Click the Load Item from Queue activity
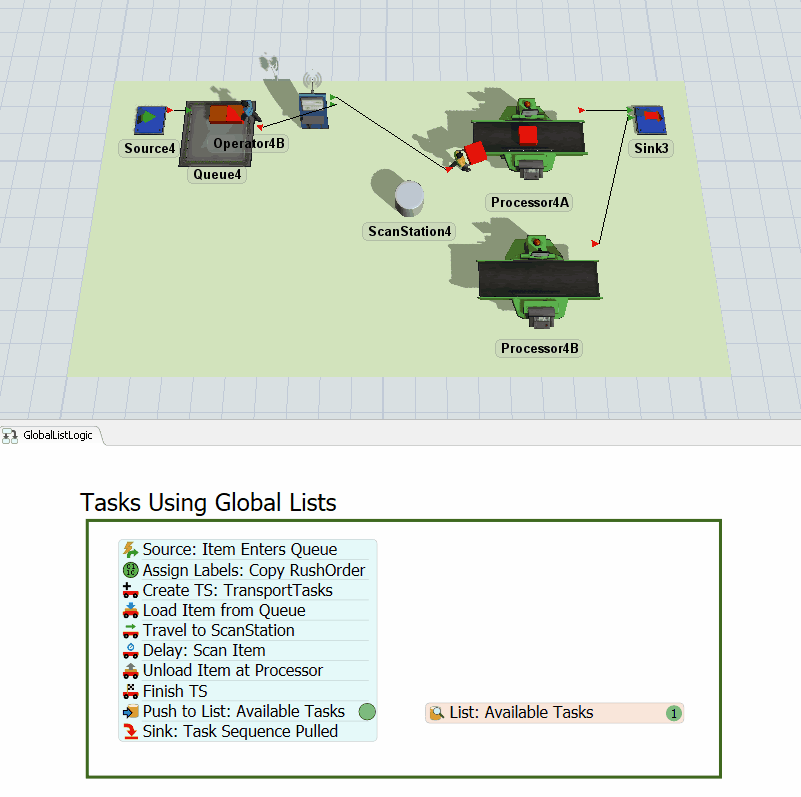The image size is (801, 797). (x=223, y=610)
